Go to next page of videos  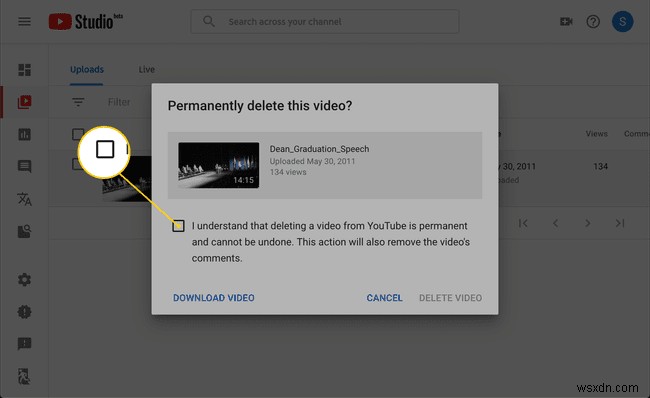[588, 223]
